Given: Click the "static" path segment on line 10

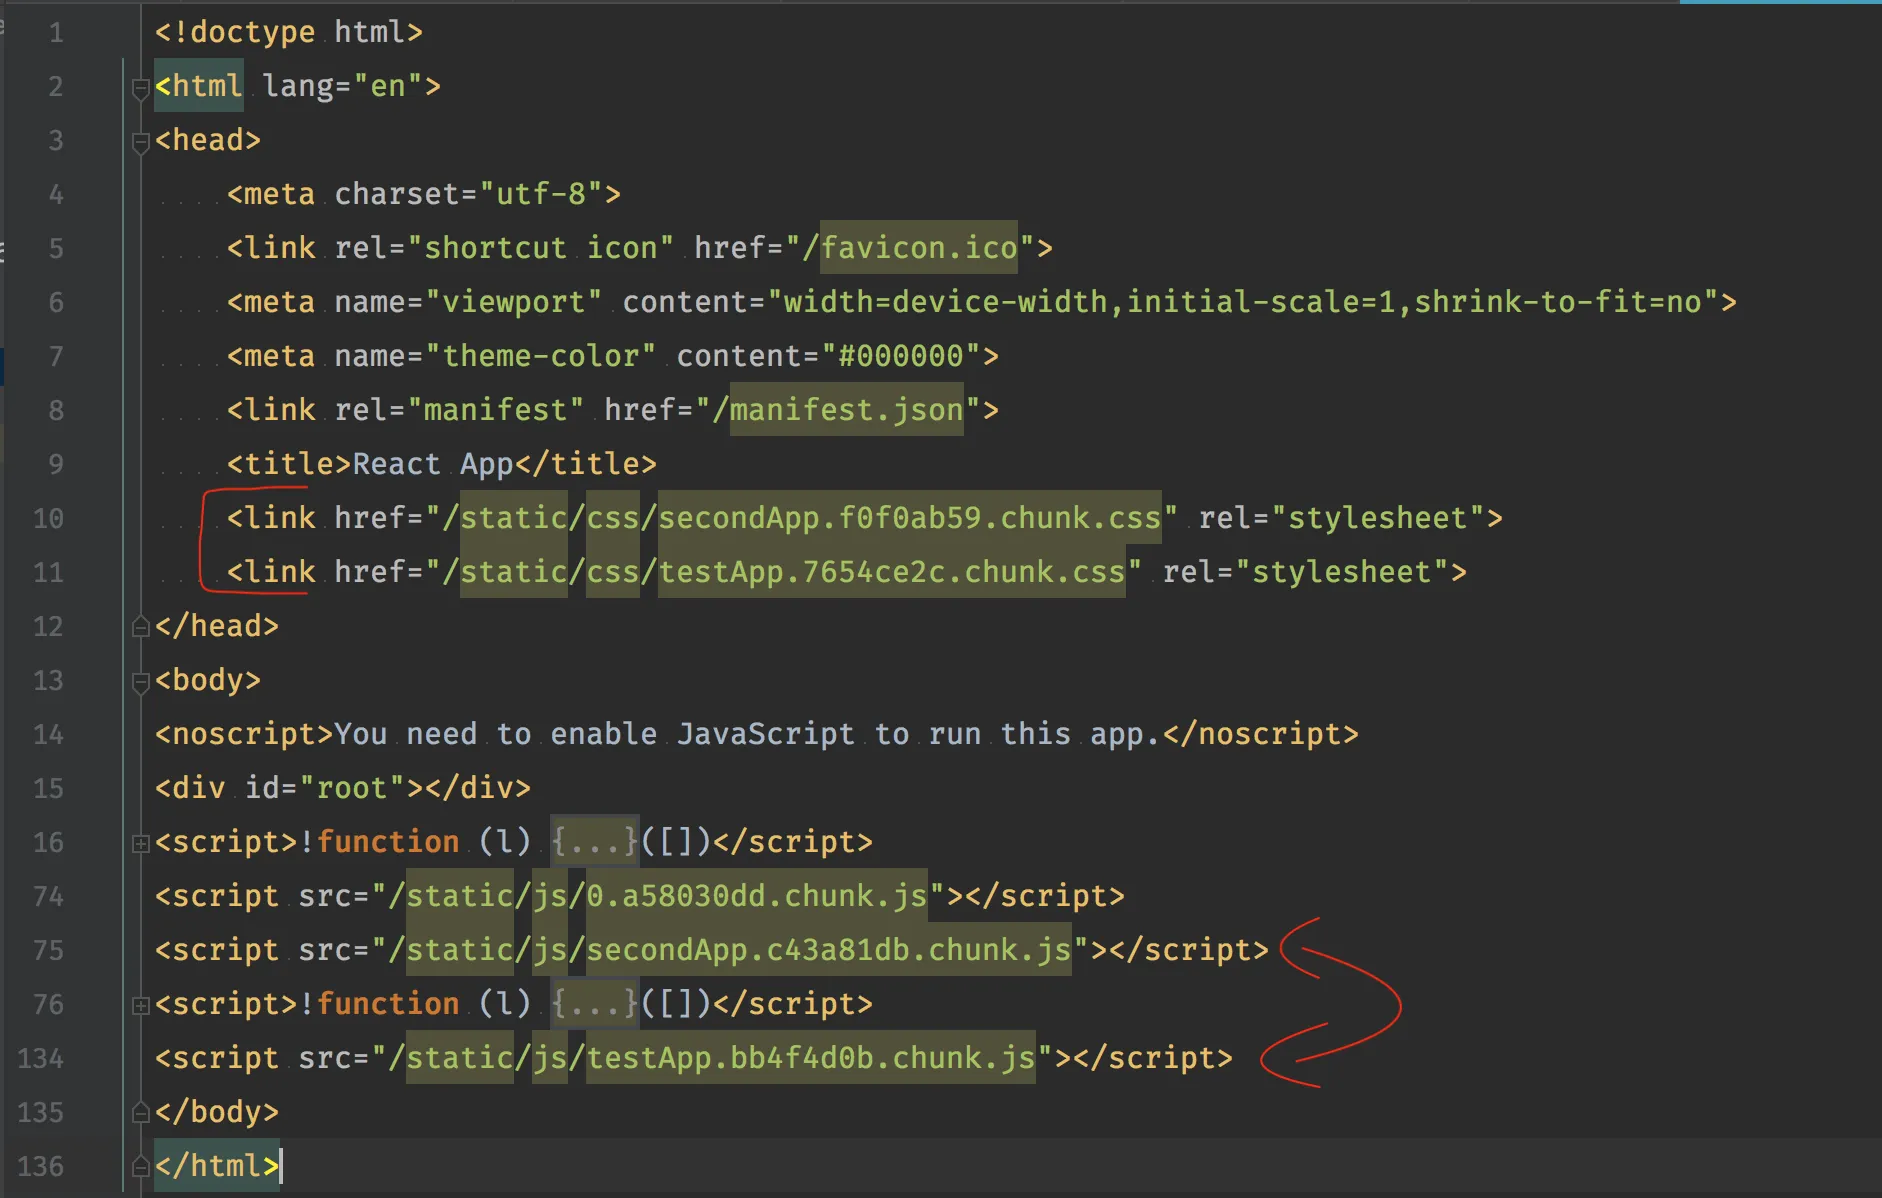Looking at the screenshot, I should 514,518.
